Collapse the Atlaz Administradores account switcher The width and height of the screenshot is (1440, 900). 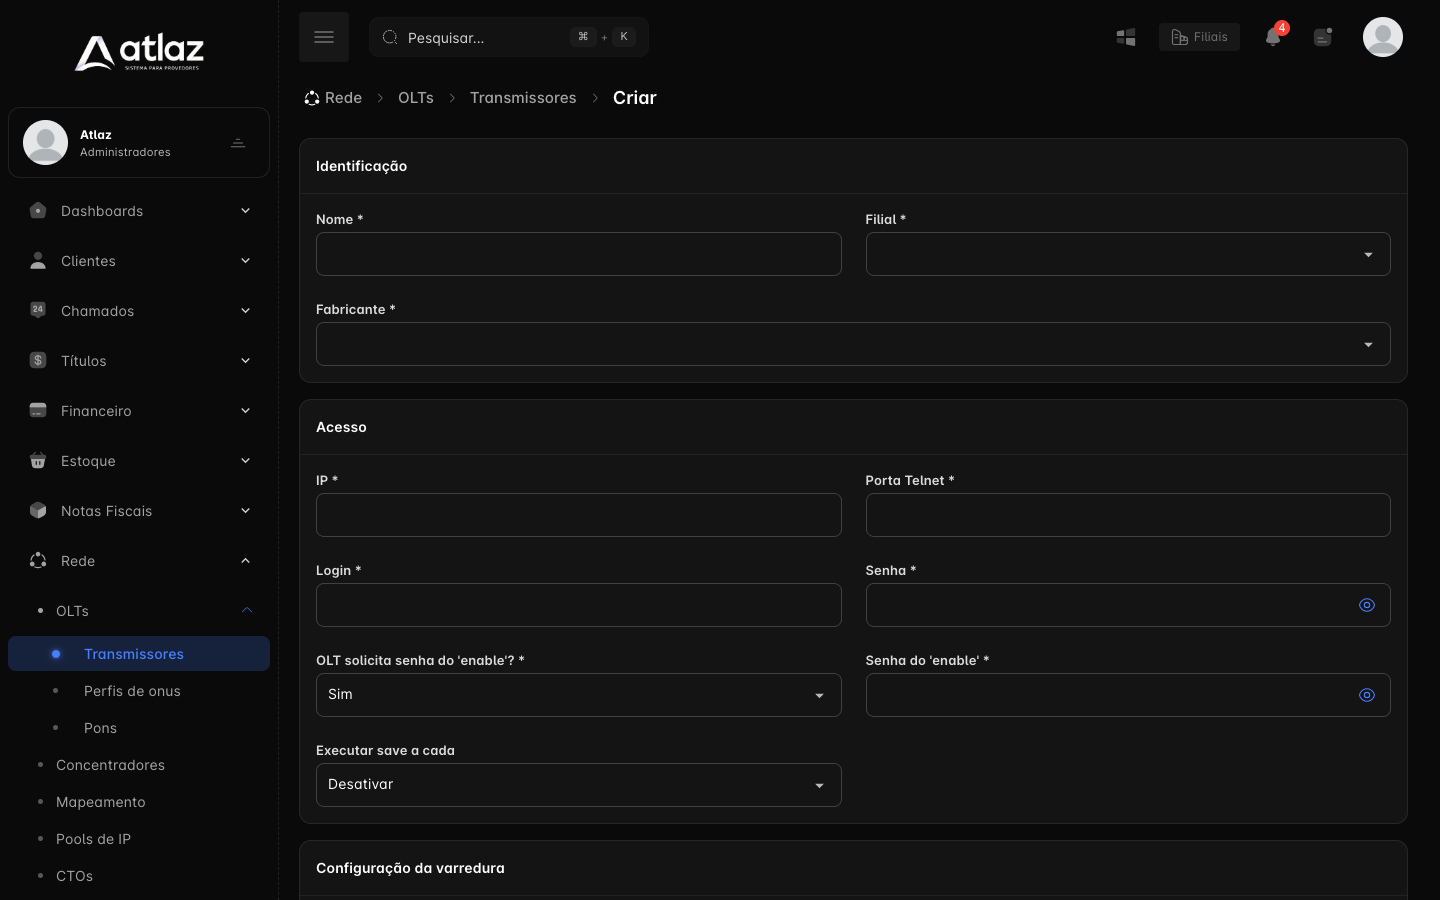click(238, 143)
